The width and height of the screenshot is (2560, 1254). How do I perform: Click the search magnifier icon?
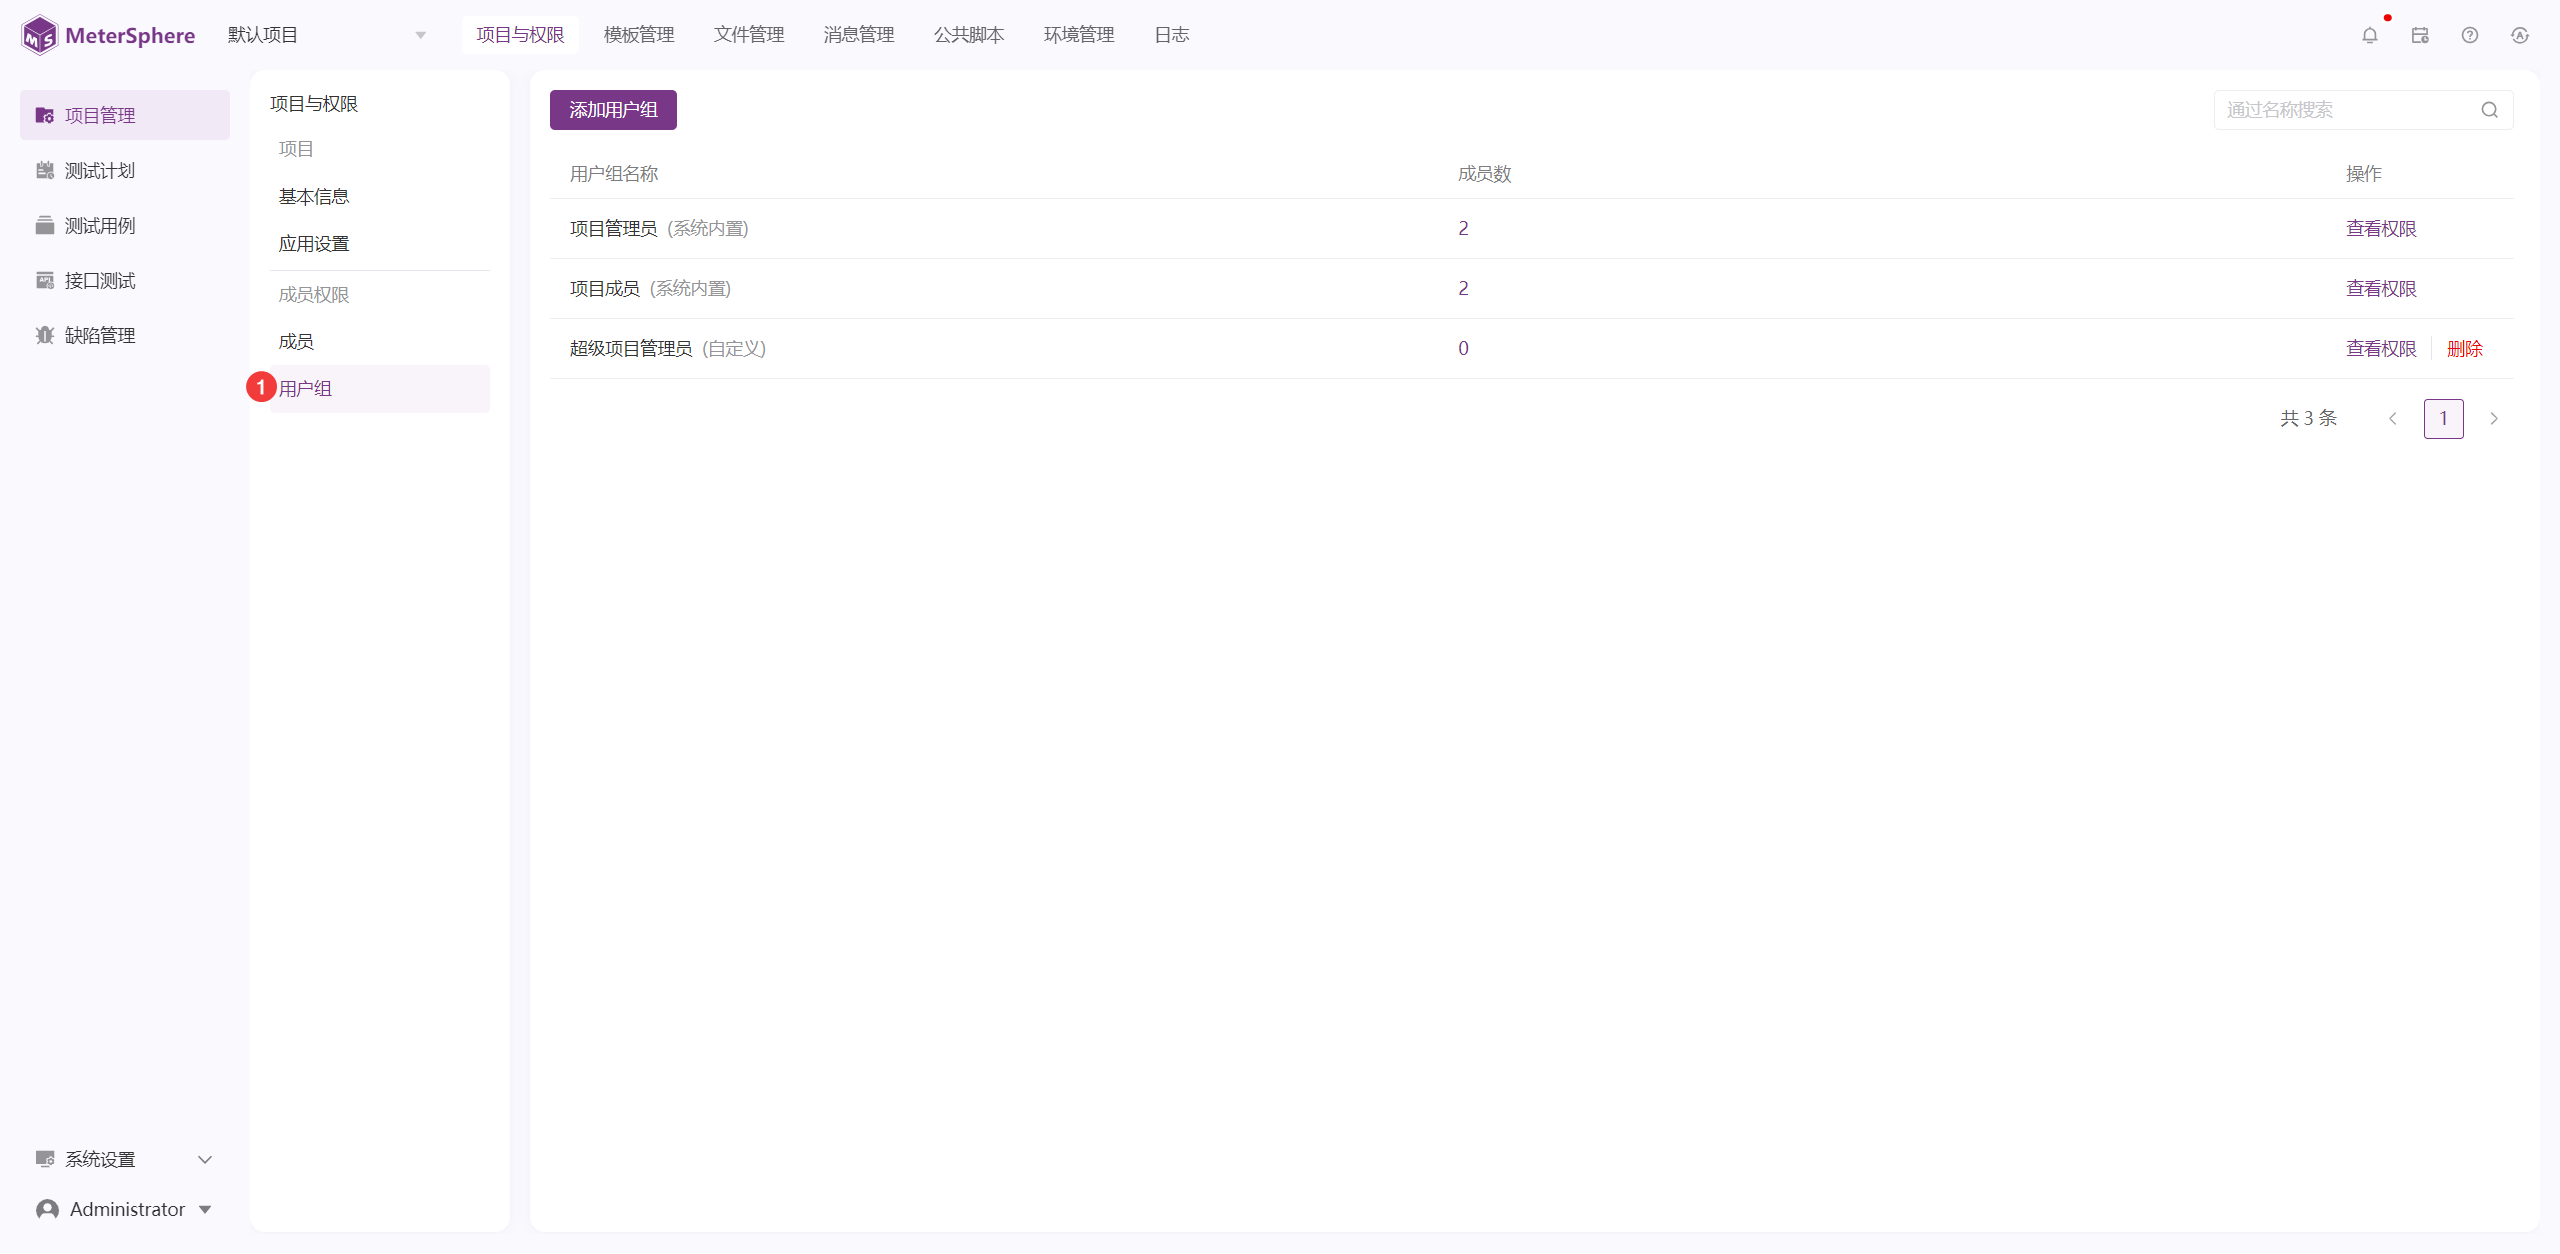click(2490, 110)
